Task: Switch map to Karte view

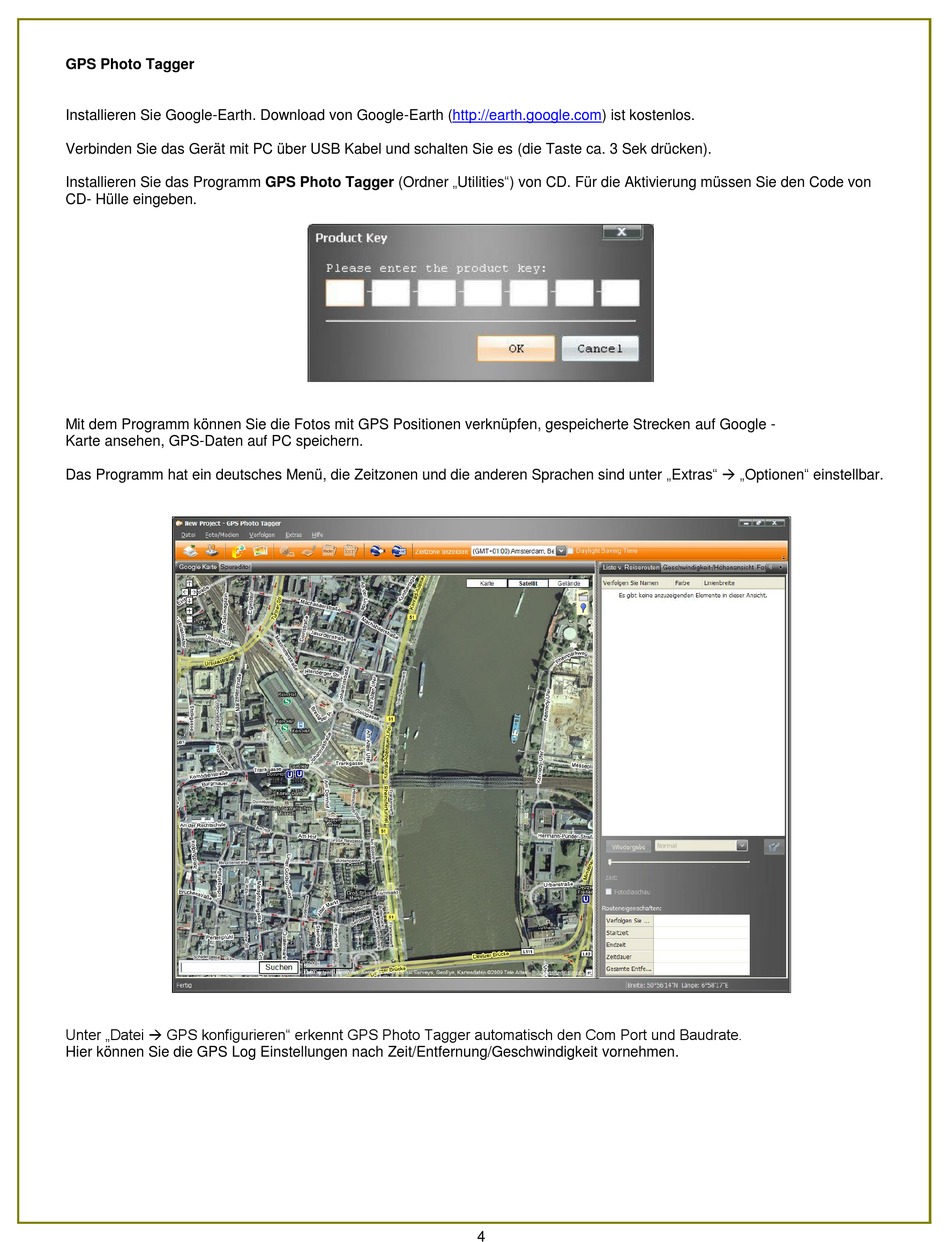Action: (487, 582)
